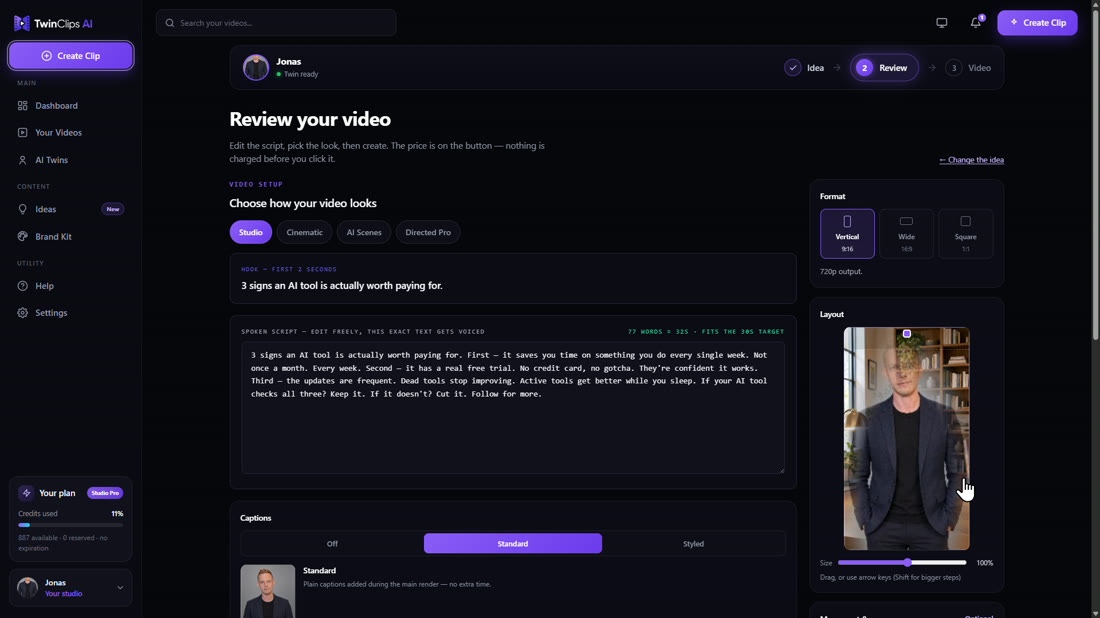Select the Directed Pro look
This screenshot has height=618, width=1100.
428,232
